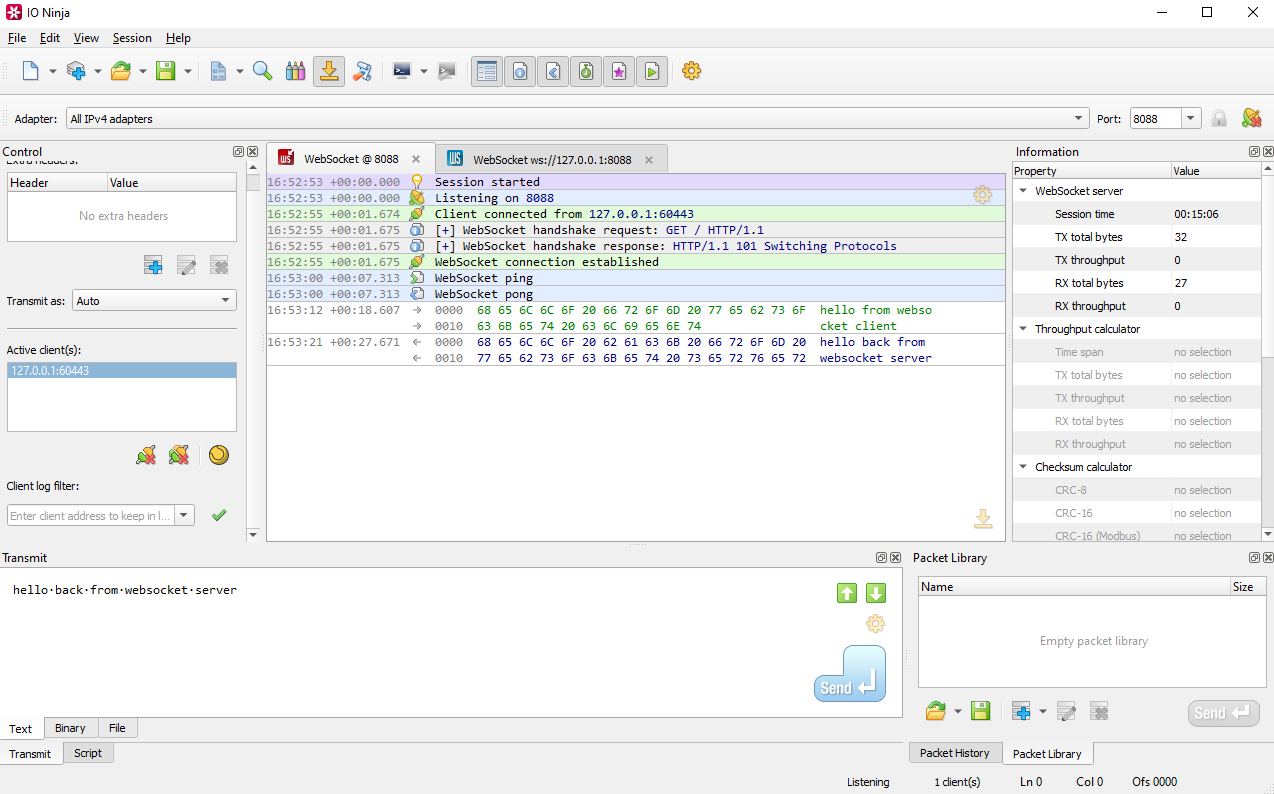
Task: Float the Control panel via its undock icon
Action: tap(238, 152)
